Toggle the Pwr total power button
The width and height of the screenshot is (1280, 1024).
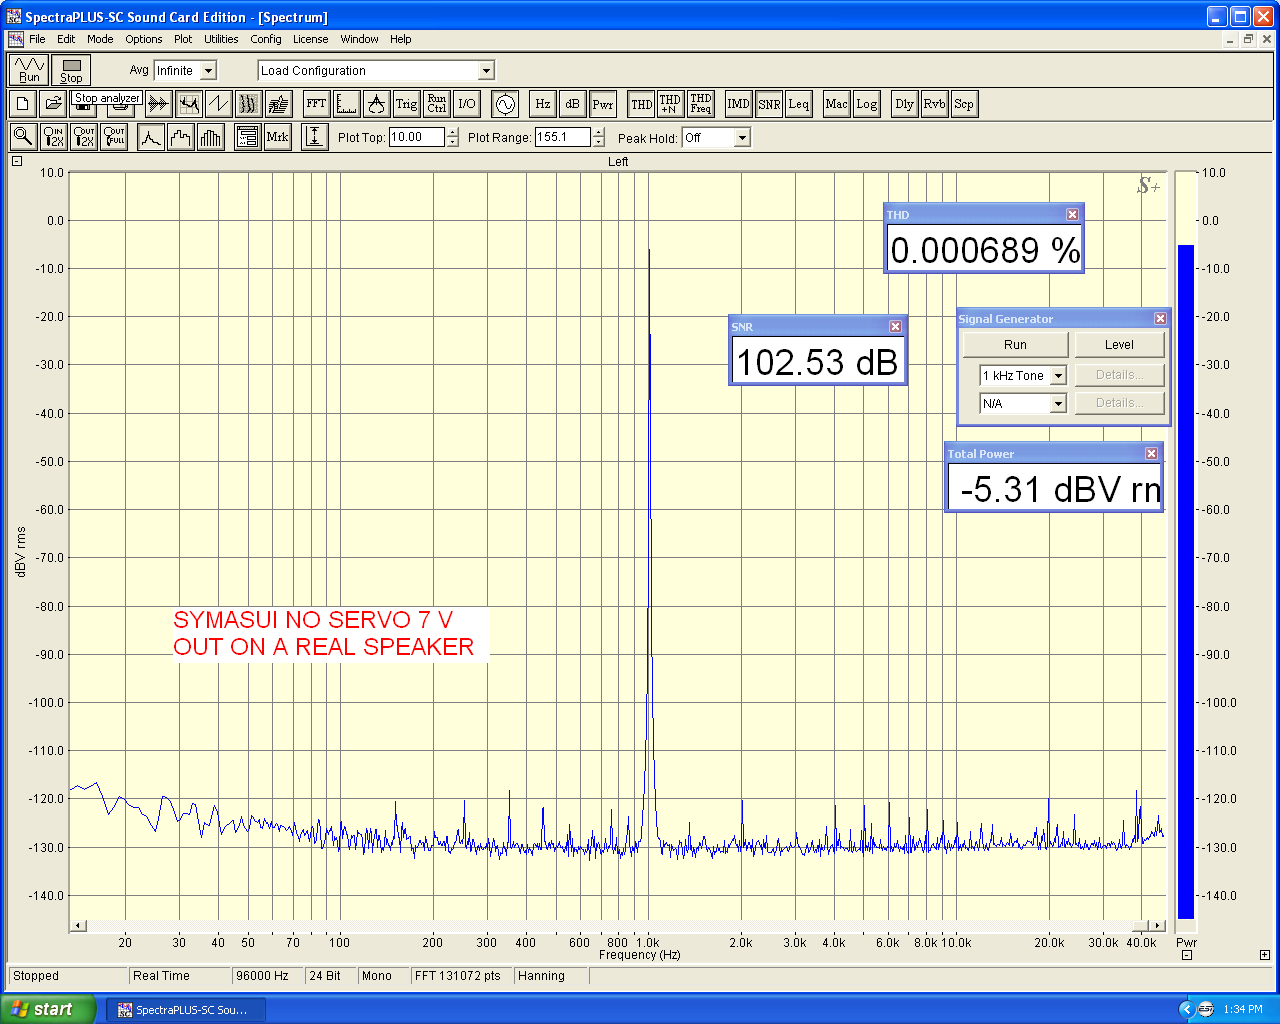click(x=602, y=103)
